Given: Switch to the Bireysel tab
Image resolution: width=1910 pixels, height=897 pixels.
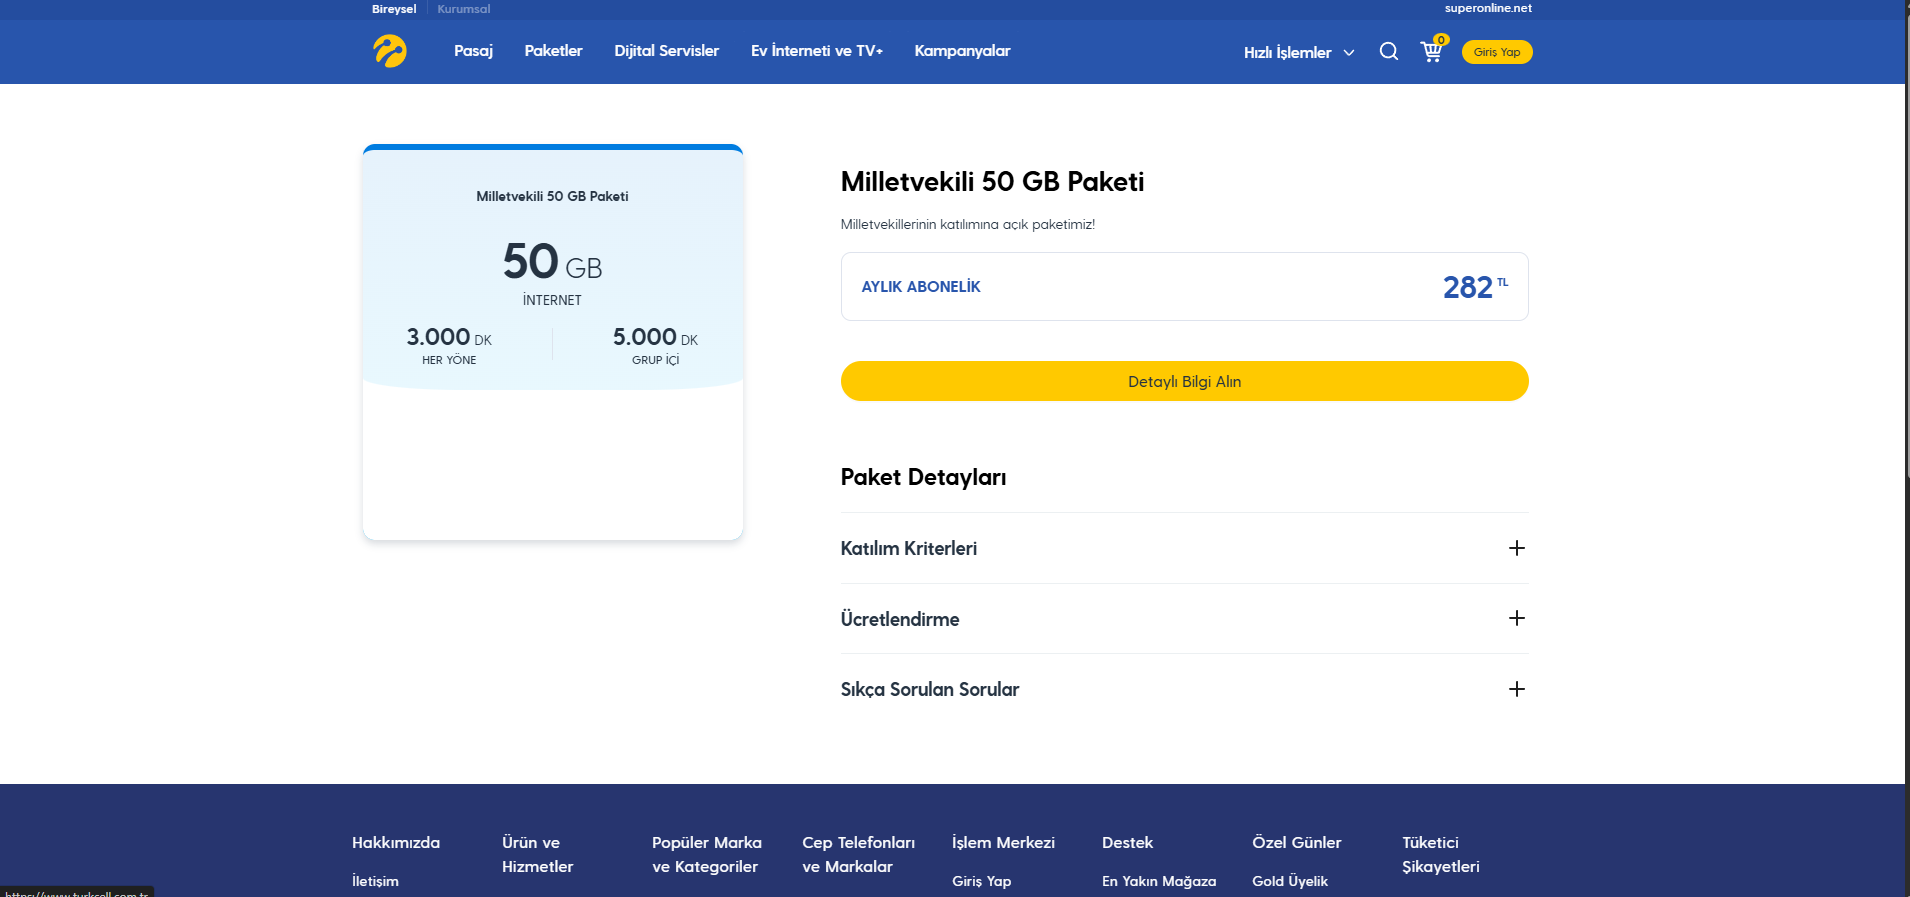Looking at the screenshot, I should [394, 9].
